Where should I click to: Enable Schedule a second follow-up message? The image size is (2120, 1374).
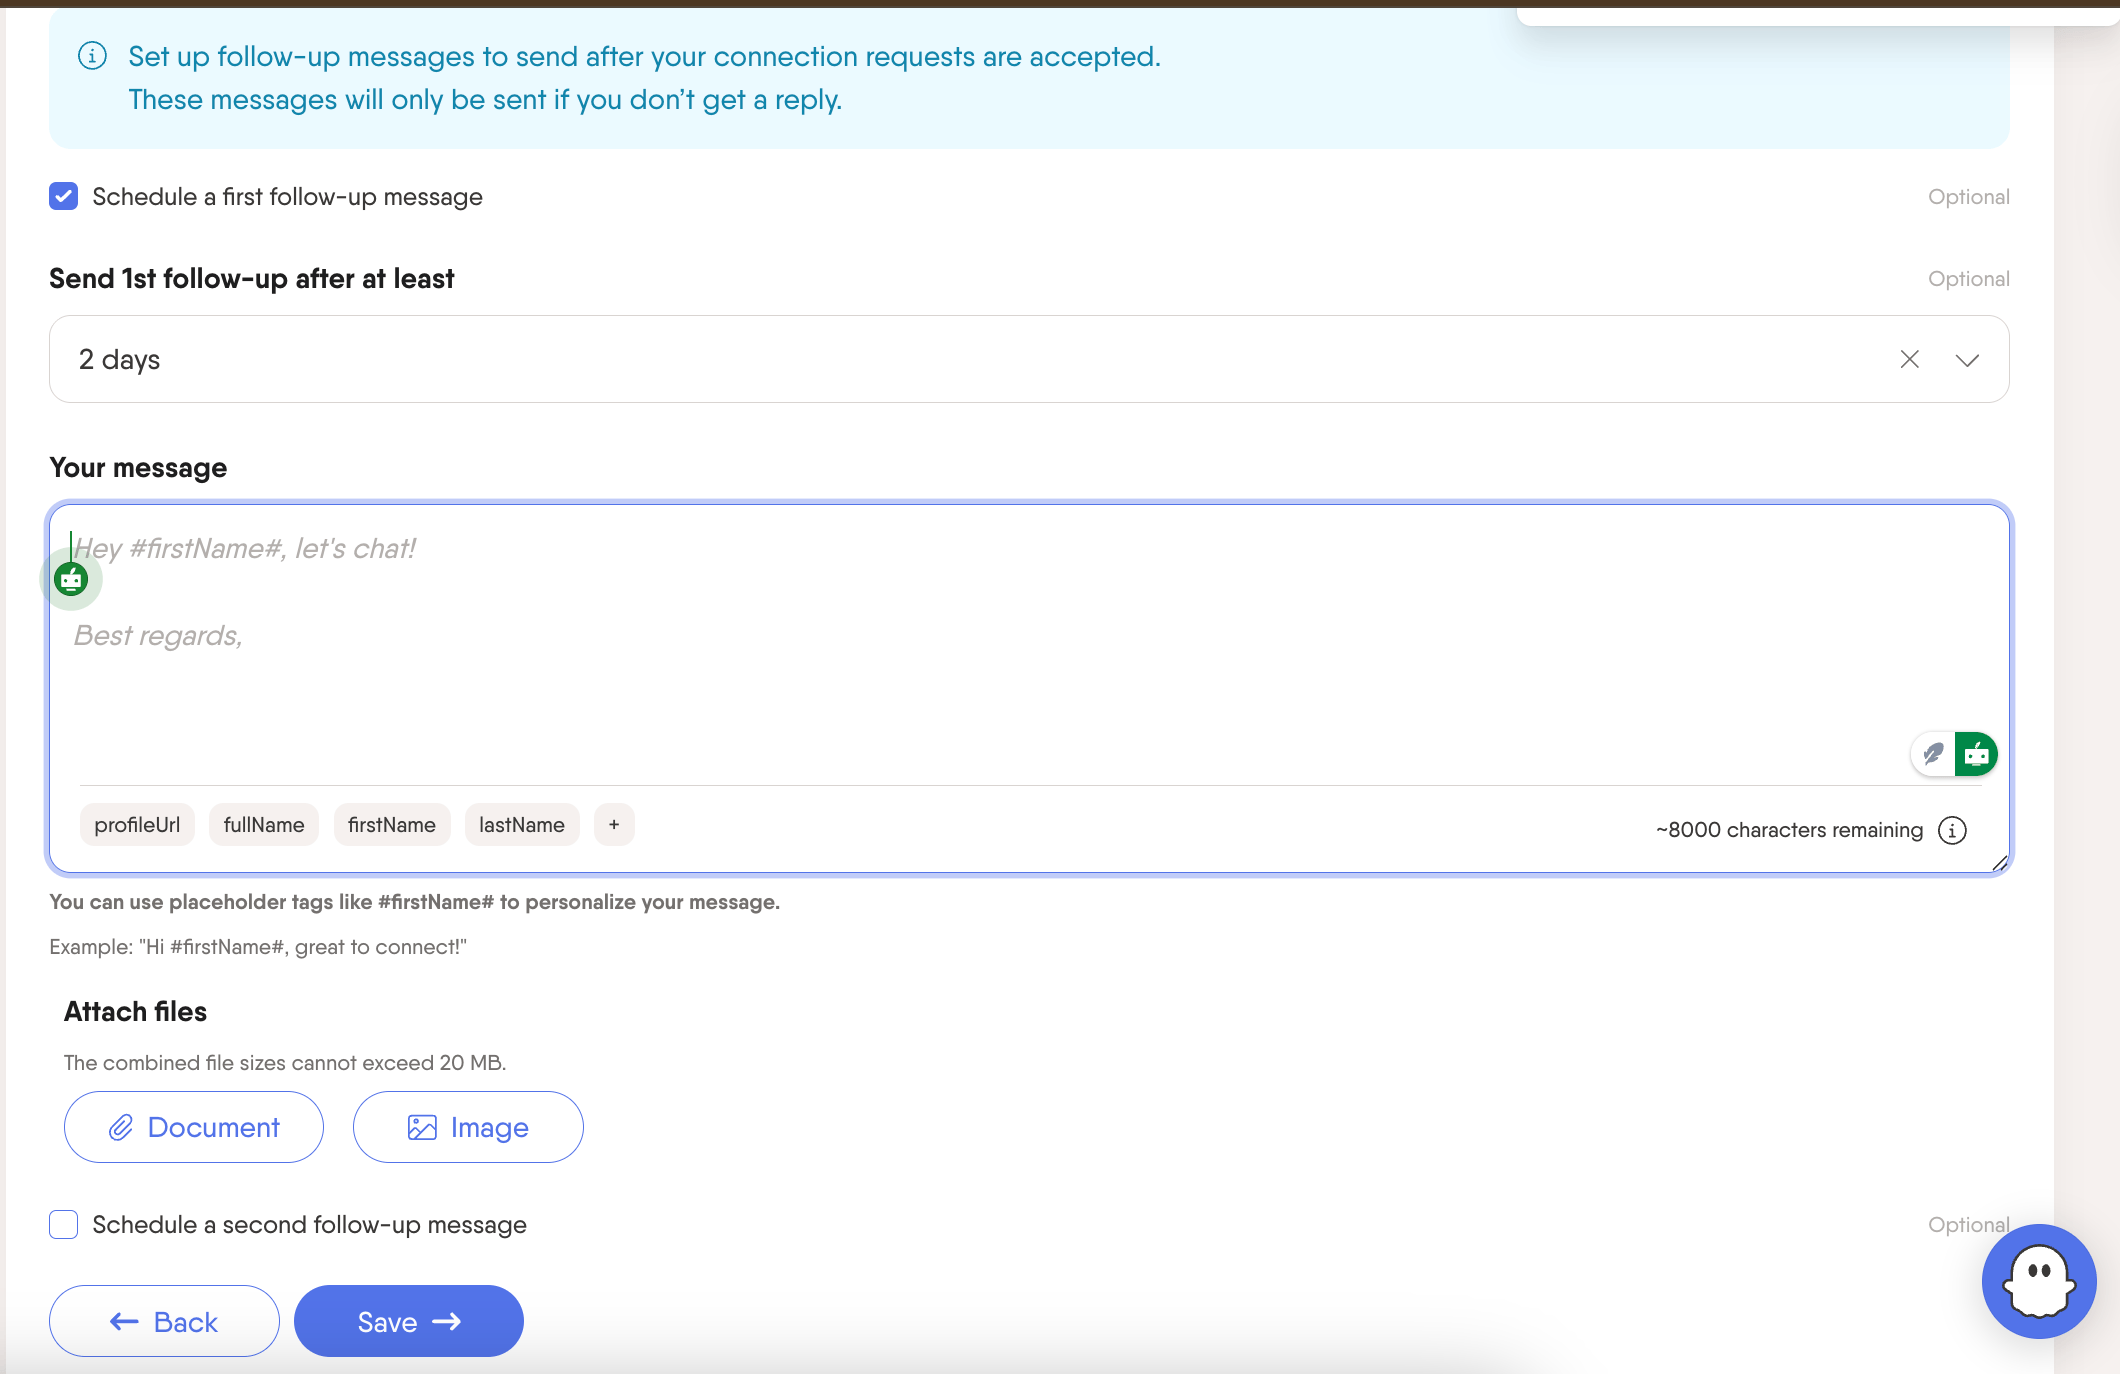point(64,1224)
